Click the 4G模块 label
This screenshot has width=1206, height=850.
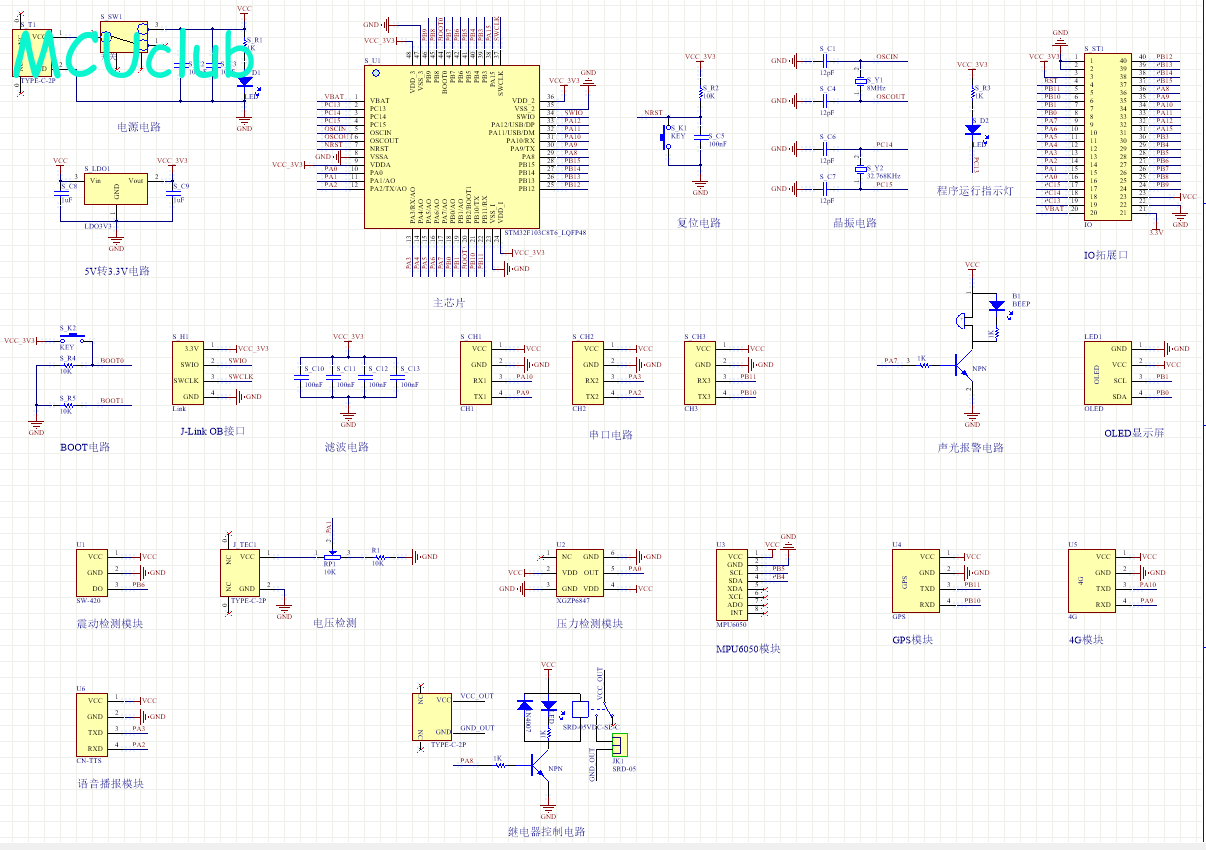point(1086,639)
